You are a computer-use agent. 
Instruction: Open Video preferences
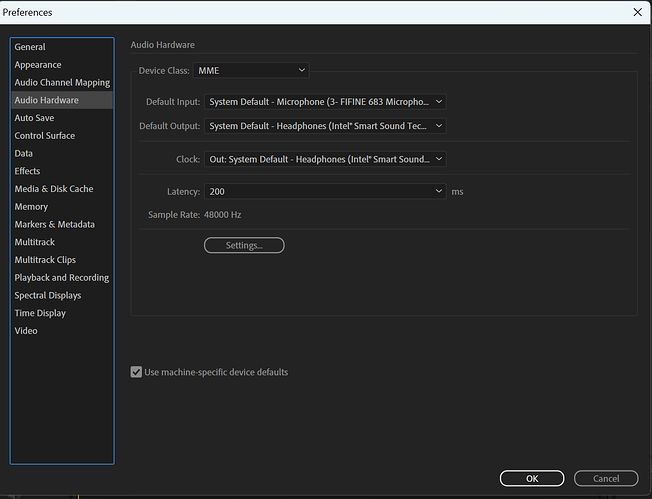[x=62, y=331]
